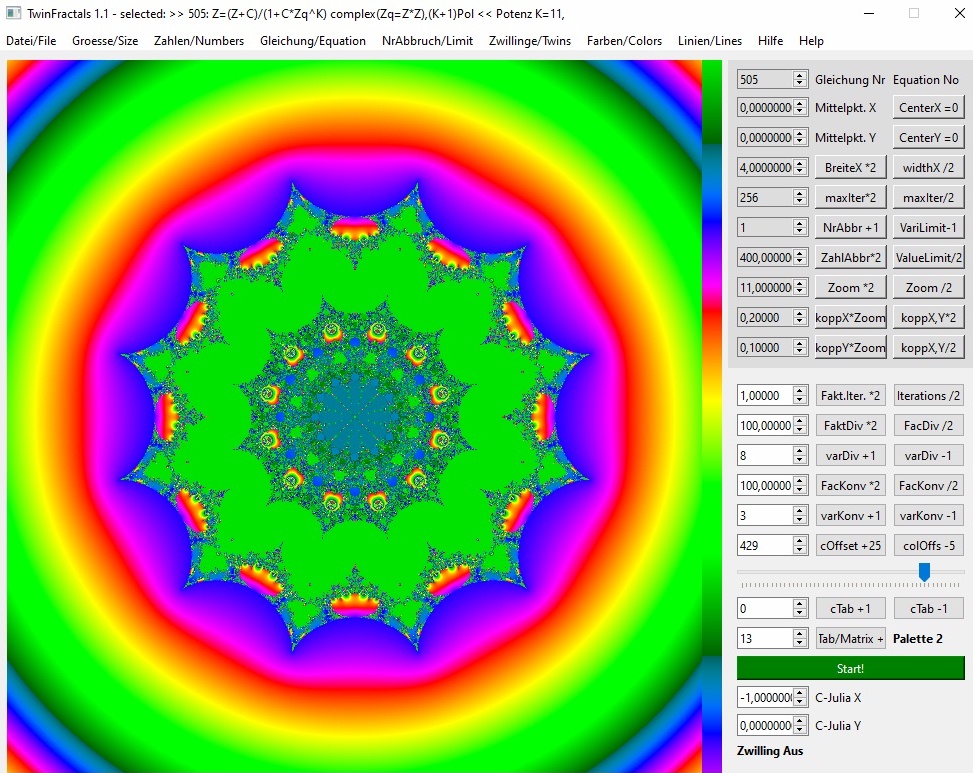Click the stepper arrows of equation number 505

pos(800,79)
